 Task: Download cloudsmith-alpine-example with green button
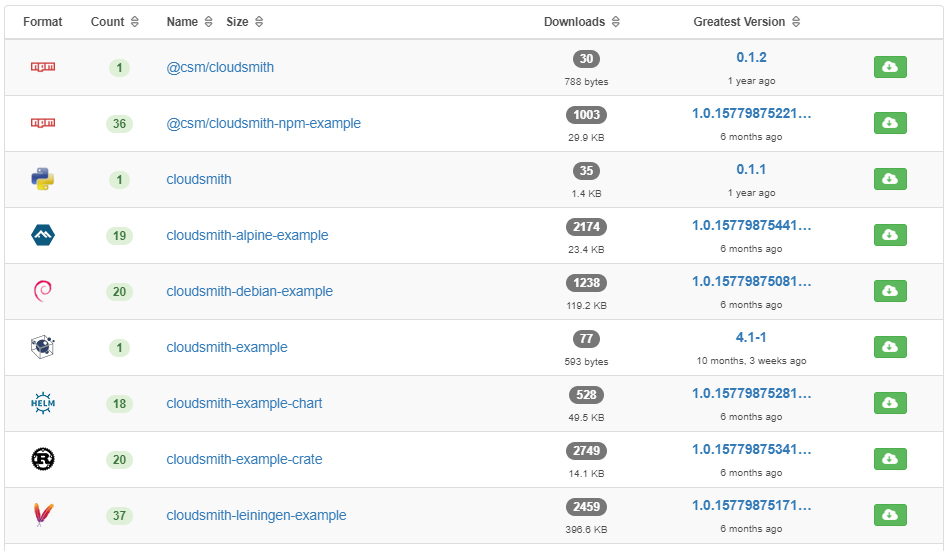[x=890, y=235]
